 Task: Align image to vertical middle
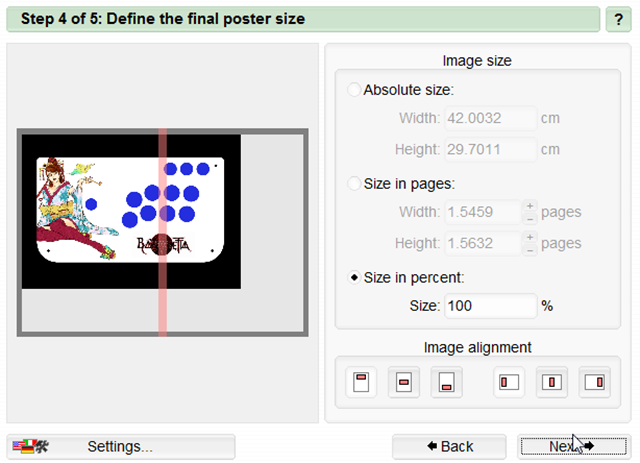tap(404, 382)
